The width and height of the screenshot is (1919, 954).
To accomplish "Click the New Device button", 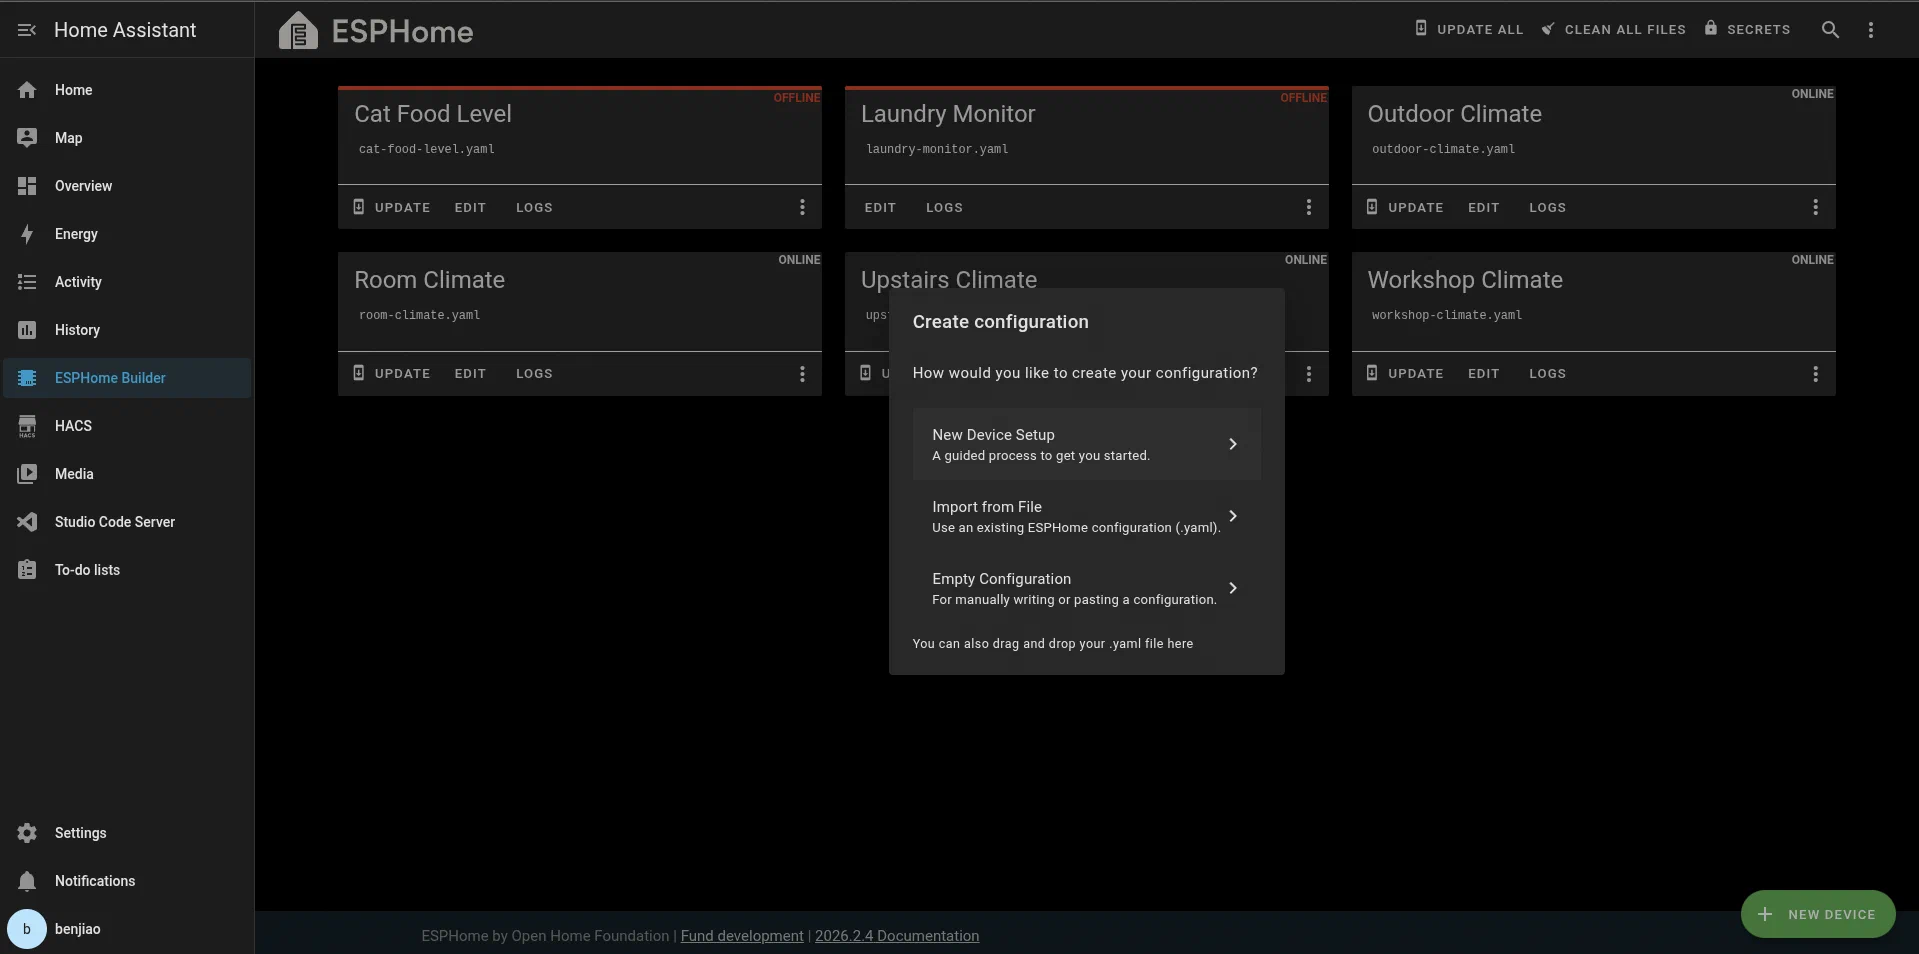I will click(x=1817, y=914).
